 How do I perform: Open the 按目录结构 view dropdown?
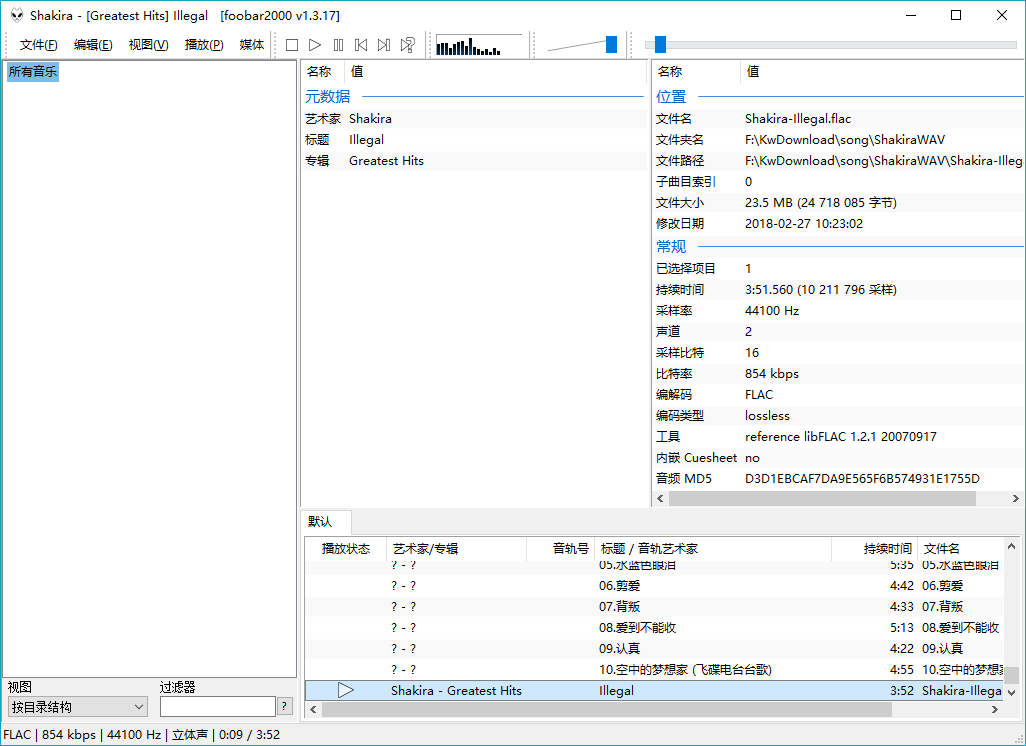point(78,707)
